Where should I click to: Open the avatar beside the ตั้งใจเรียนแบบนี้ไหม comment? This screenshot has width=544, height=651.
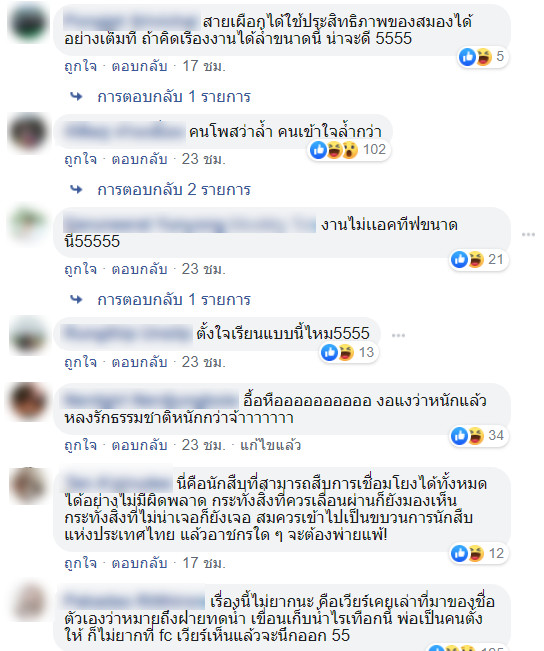point(28,335)
